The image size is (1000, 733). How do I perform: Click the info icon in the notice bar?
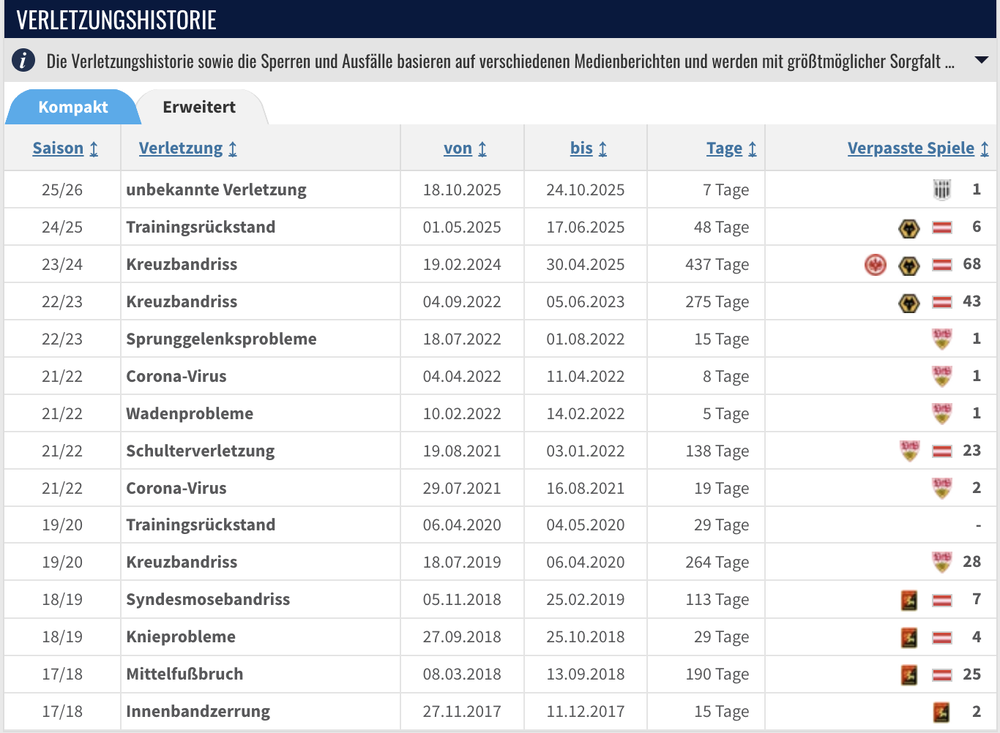point(24,61)
